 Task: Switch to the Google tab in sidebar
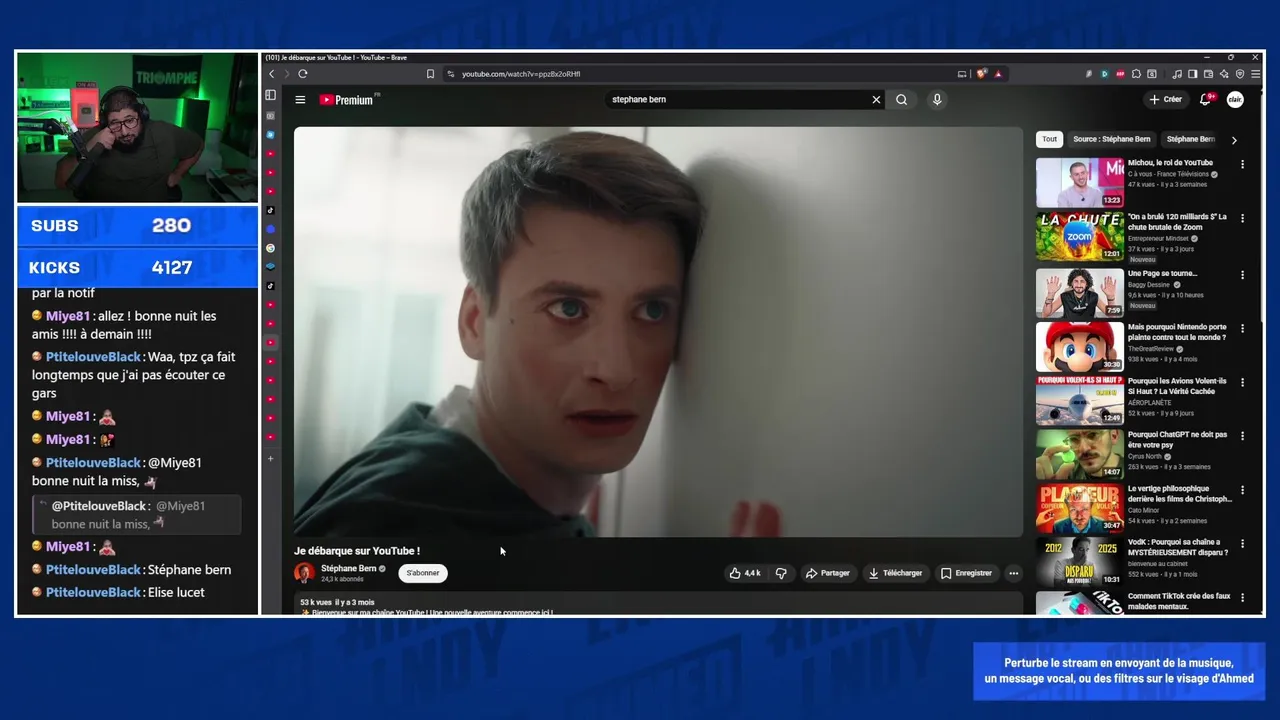pos(270,248)
